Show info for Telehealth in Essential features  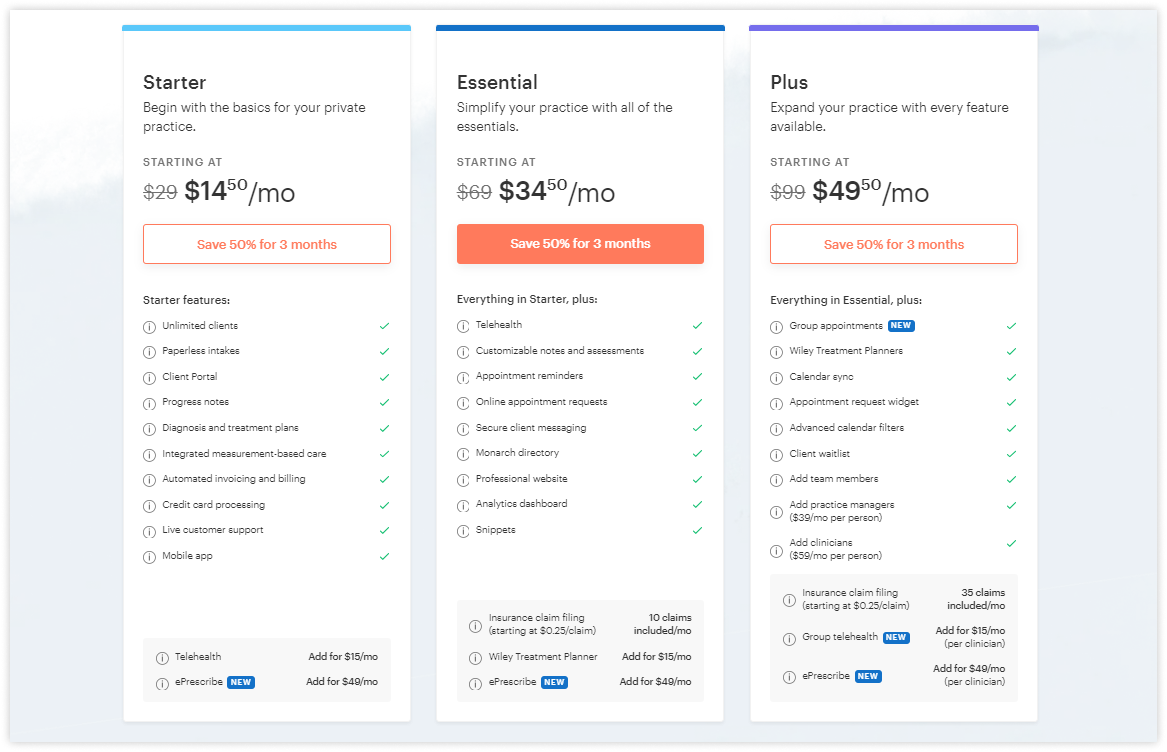coord(463,326)
